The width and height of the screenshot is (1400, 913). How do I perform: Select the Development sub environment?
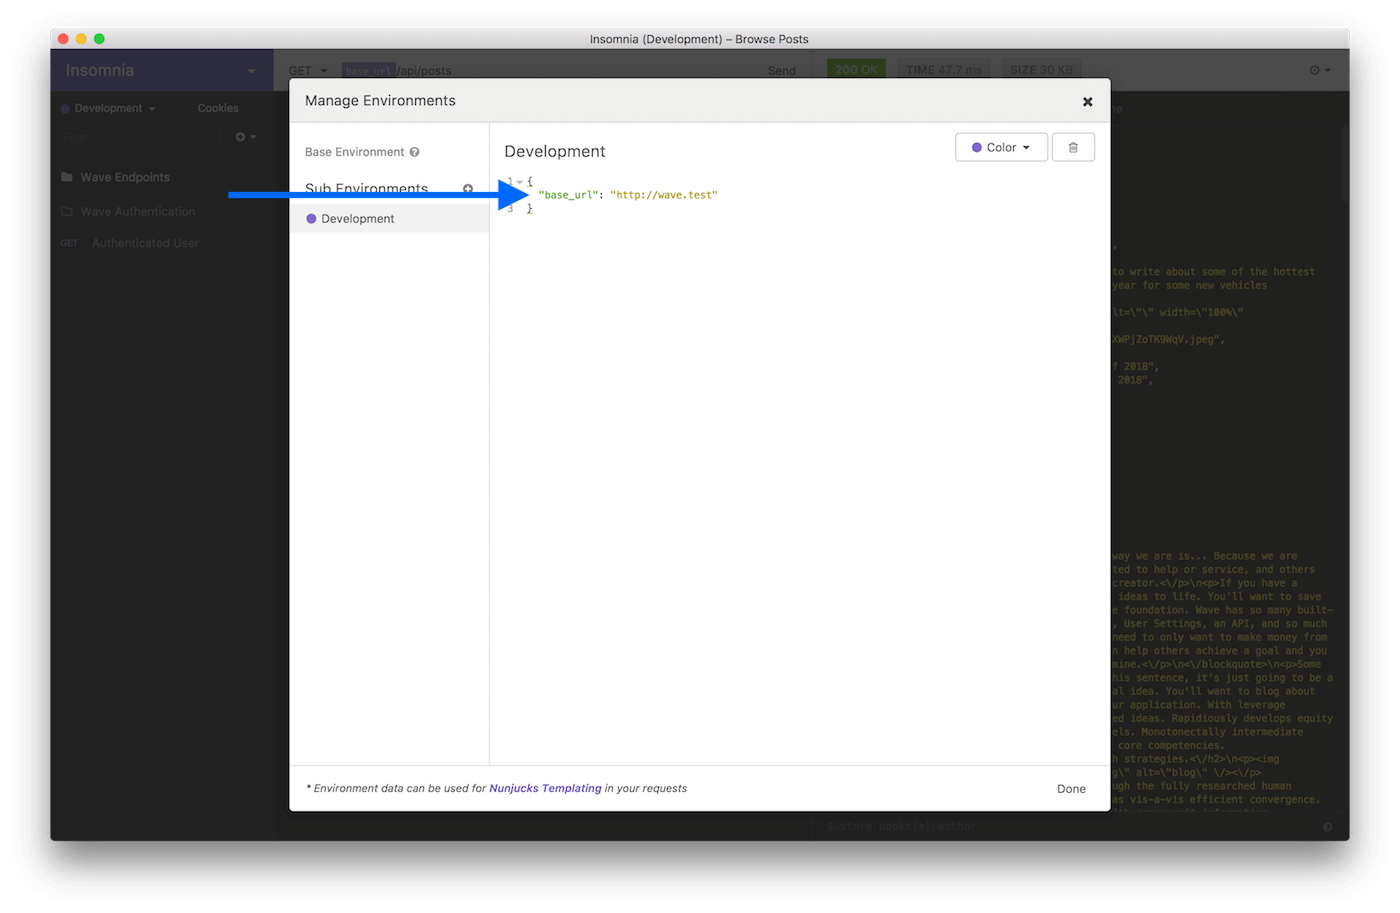click(x=357, y=219)
